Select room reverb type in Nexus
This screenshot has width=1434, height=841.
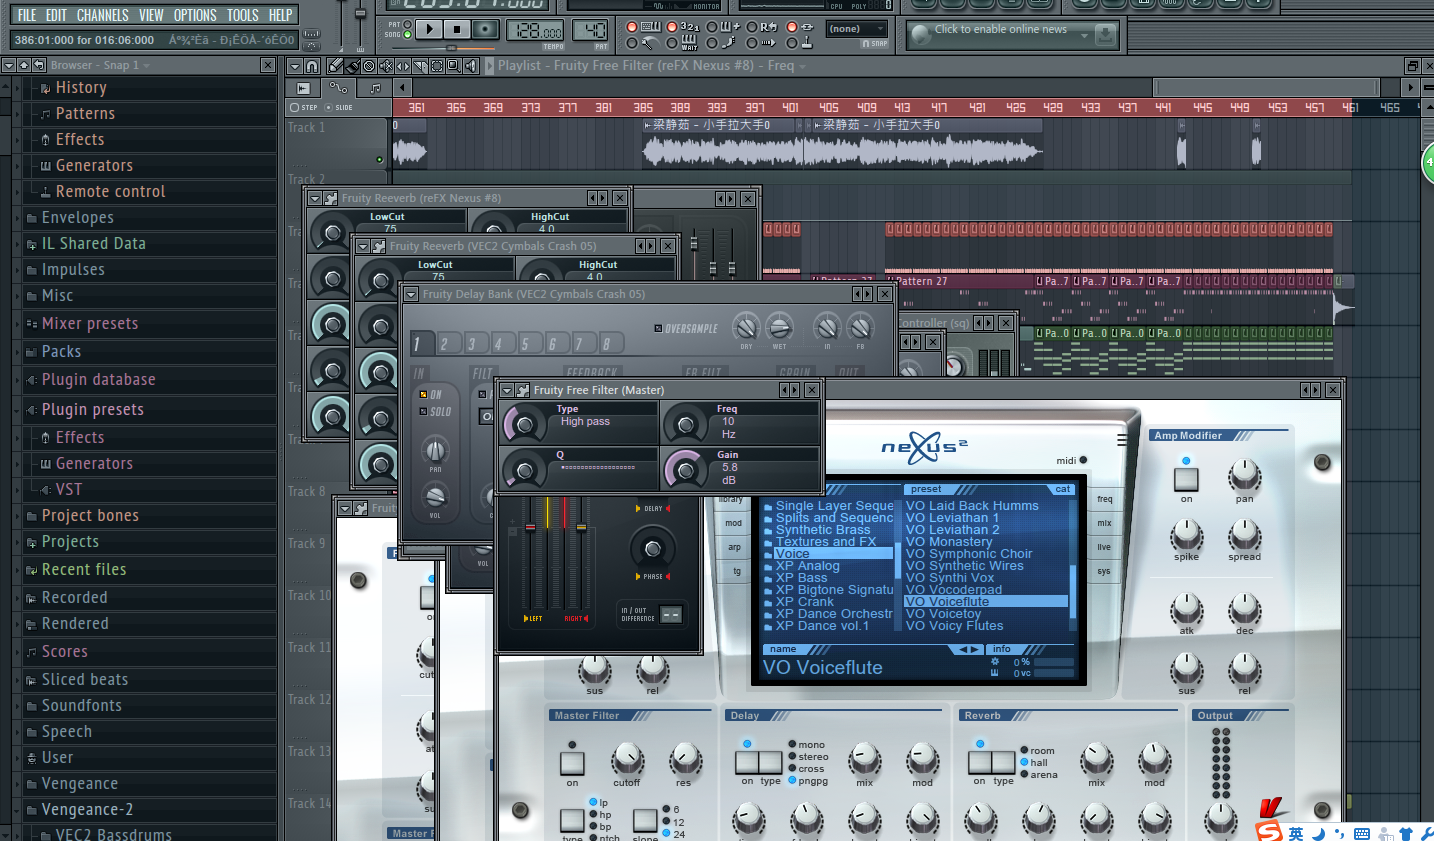click(x=1024, y=750)
